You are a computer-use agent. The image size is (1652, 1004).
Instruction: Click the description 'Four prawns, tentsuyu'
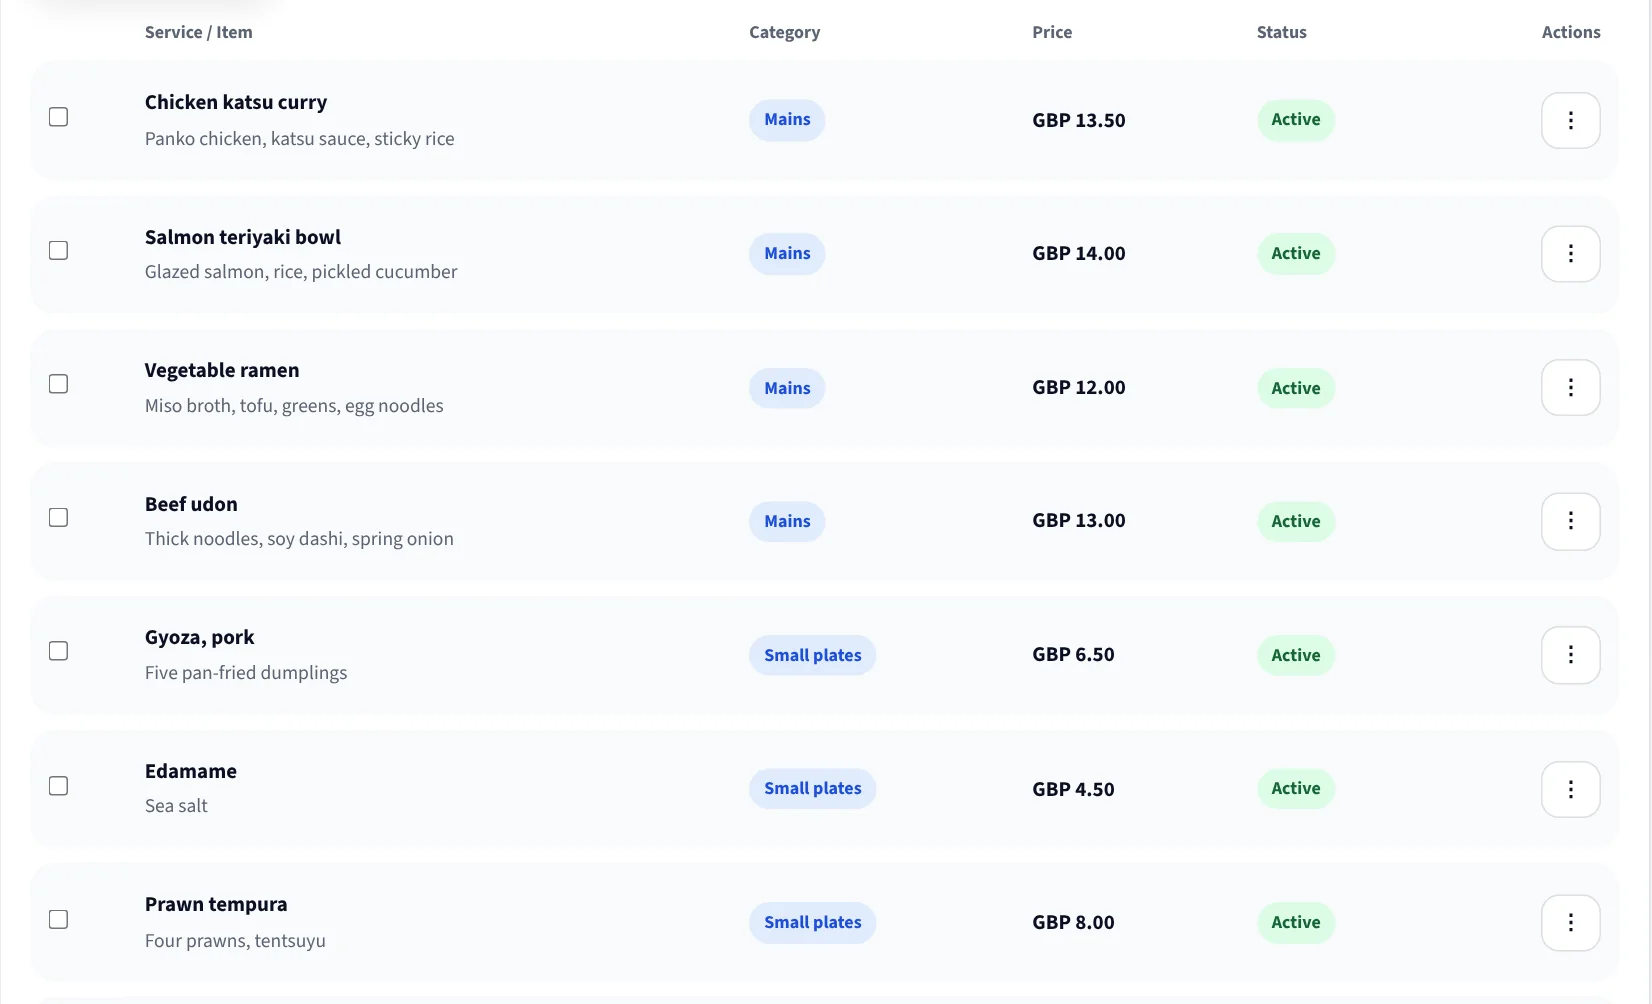235,941
